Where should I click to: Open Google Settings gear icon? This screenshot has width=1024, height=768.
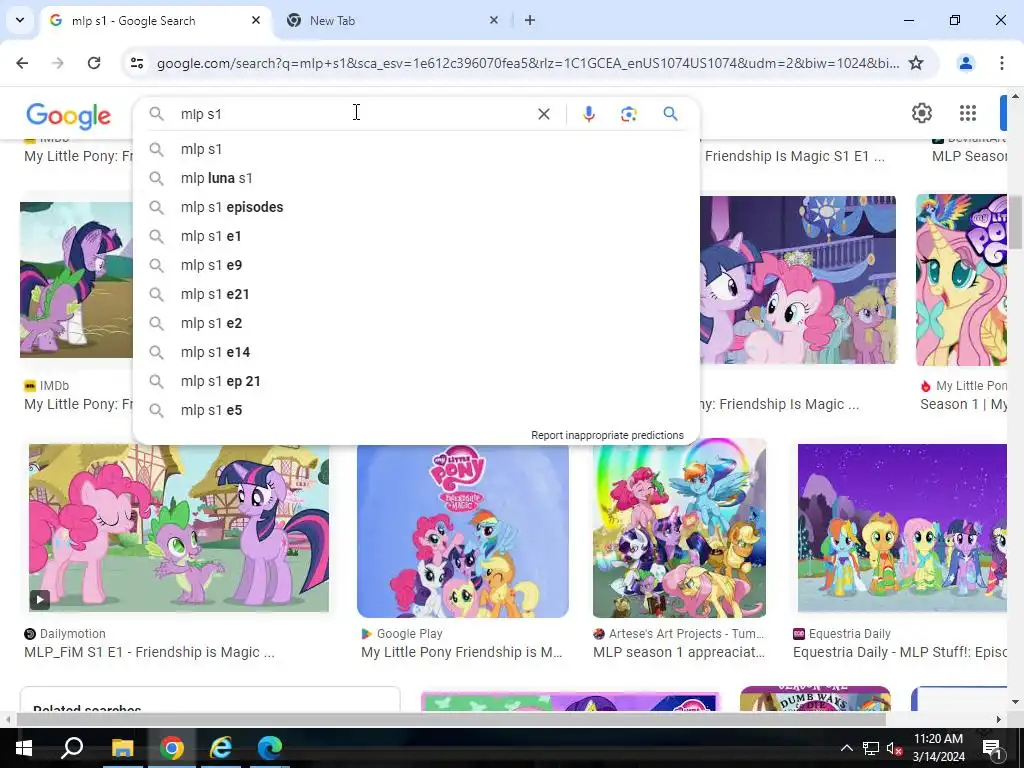coord(921,114)
